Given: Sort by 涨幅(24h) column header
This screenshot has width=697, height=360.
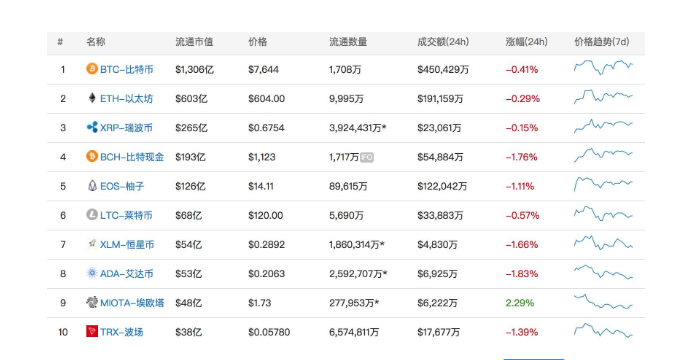Looking at the screenshot, I should (526, 42).
